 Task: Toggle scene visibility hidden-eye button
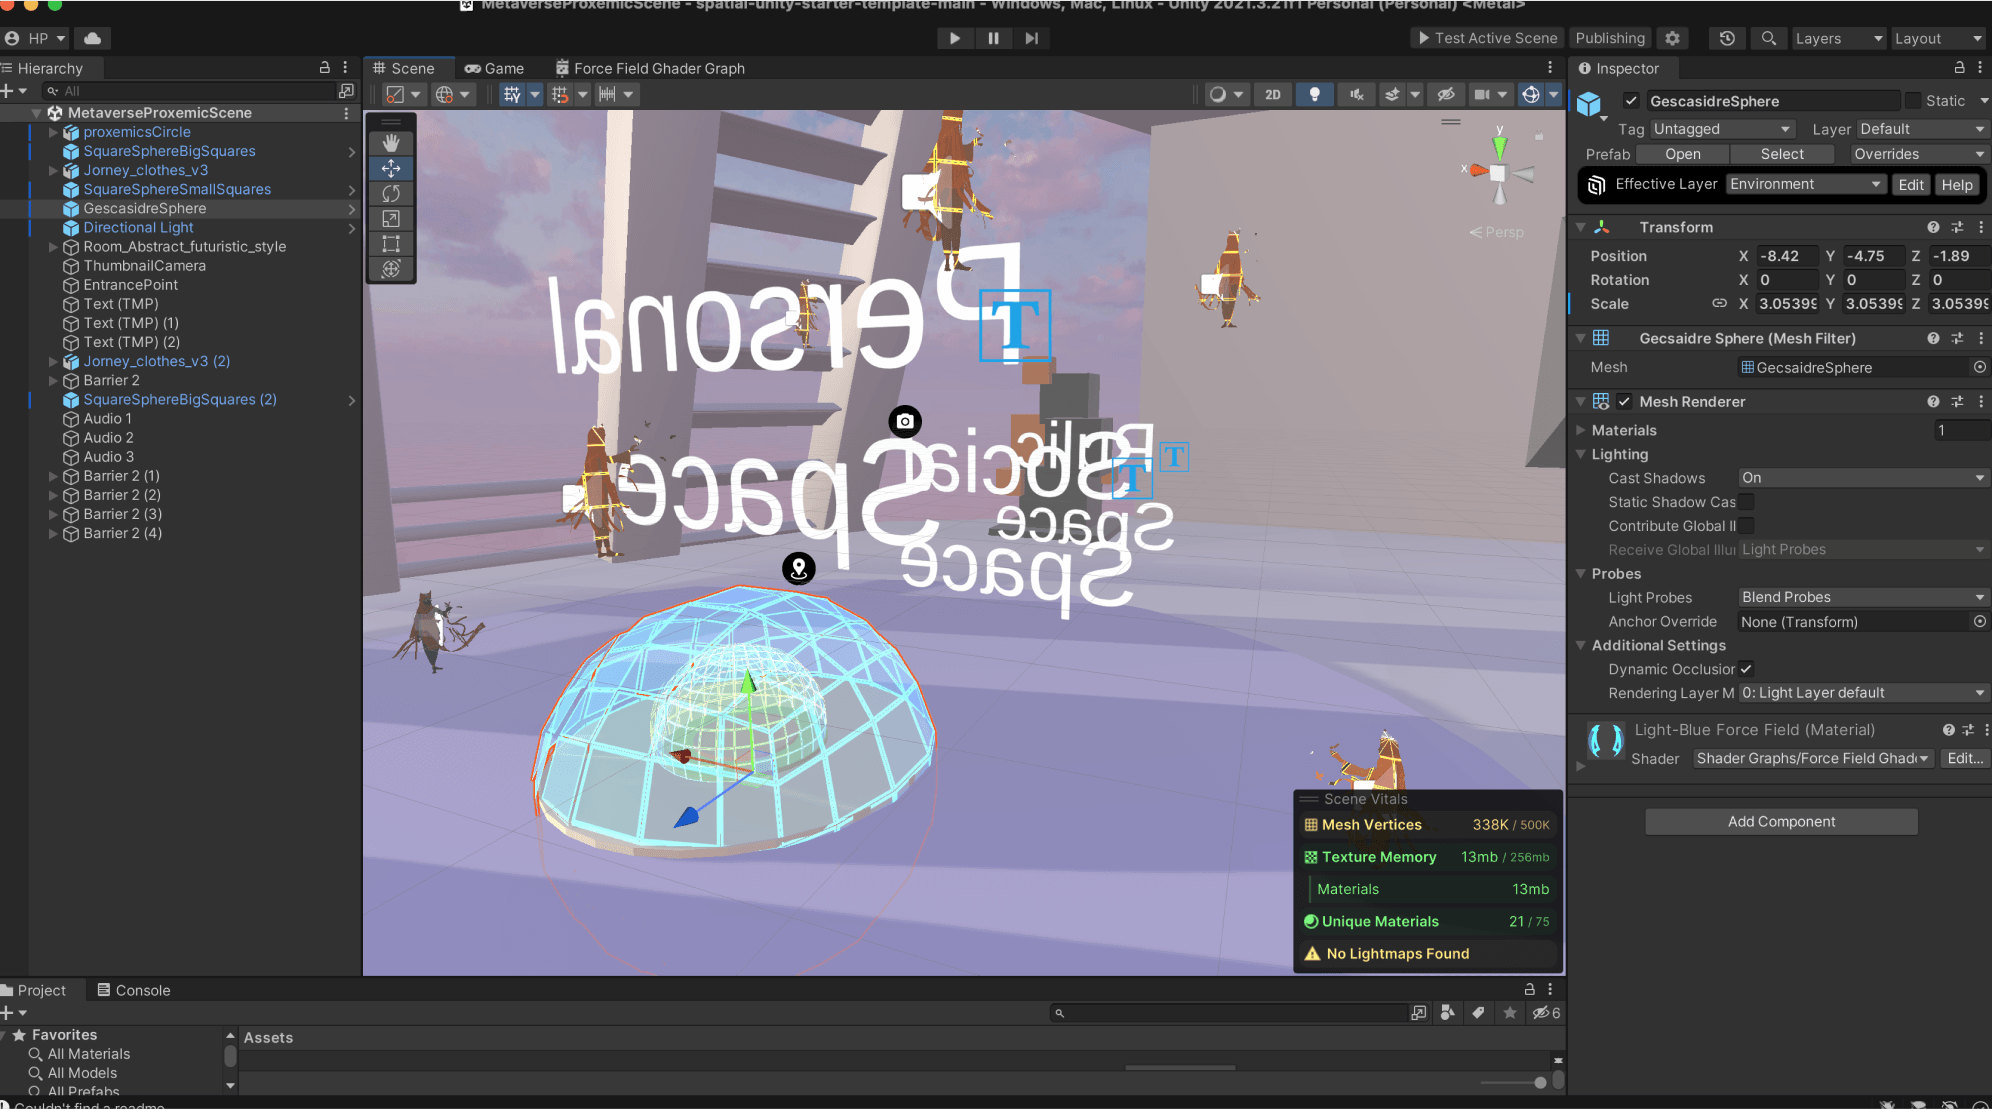[x=1446, y=94]
